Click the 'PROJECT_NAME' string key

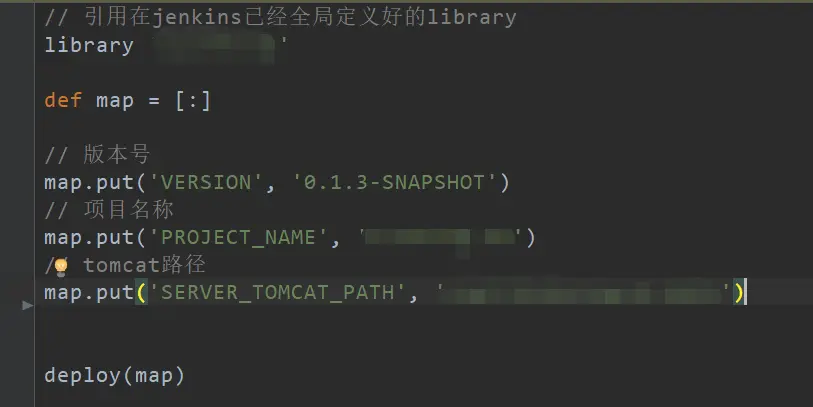tap(239, 237)
